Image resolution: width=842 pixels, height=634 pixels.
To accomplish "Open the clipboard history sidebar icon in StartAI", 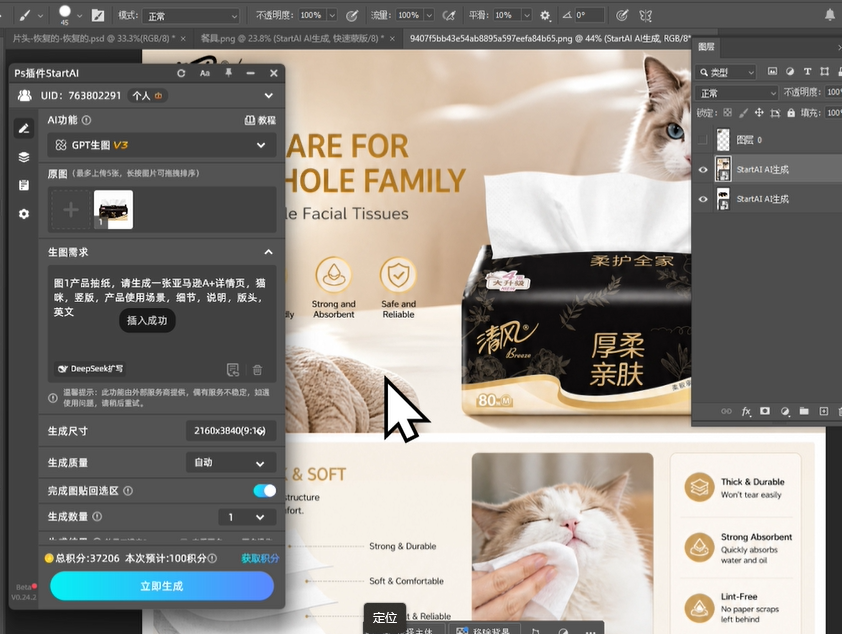I will coord(24,185).
